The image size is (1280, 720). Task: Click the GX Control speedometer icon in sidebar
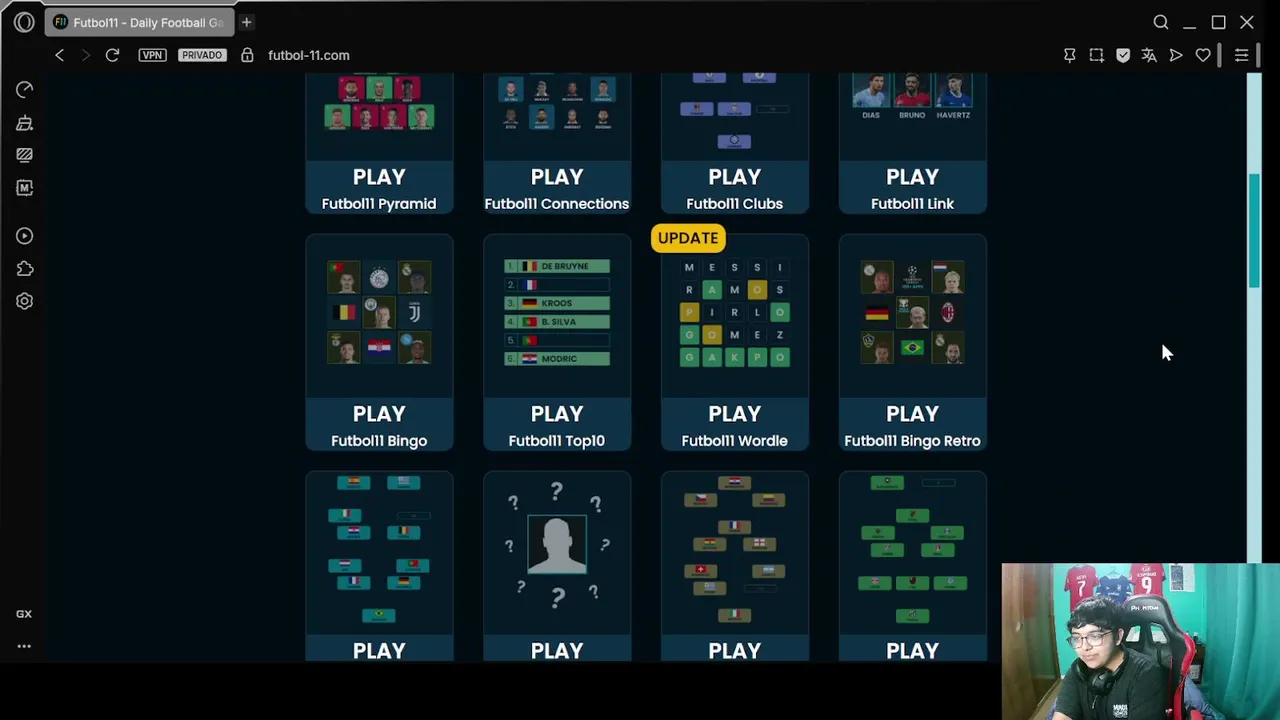click(x=25, y=90)
